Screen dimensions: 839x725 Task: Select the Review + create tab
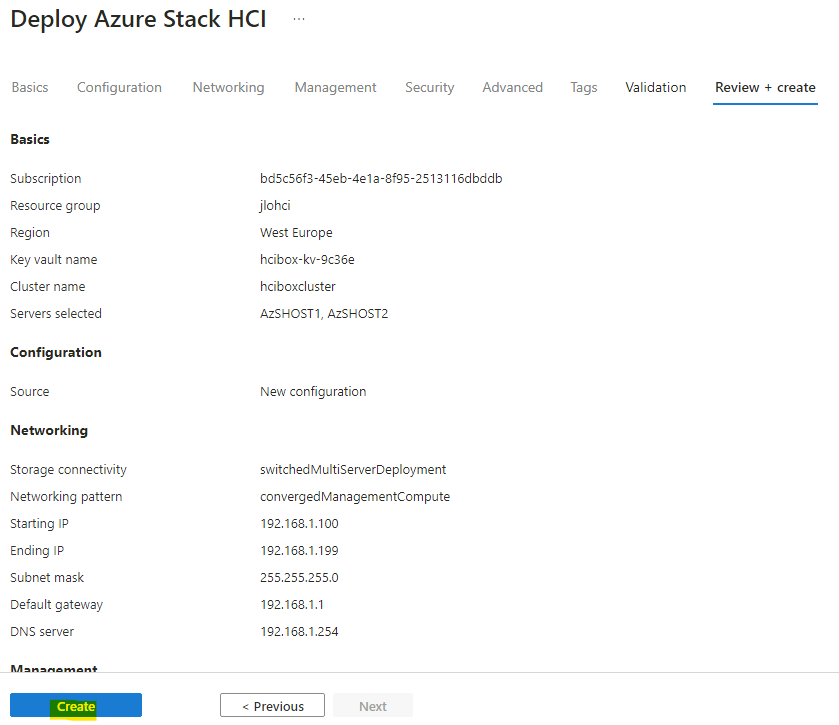pyautogui.click(x=765, y=87)
